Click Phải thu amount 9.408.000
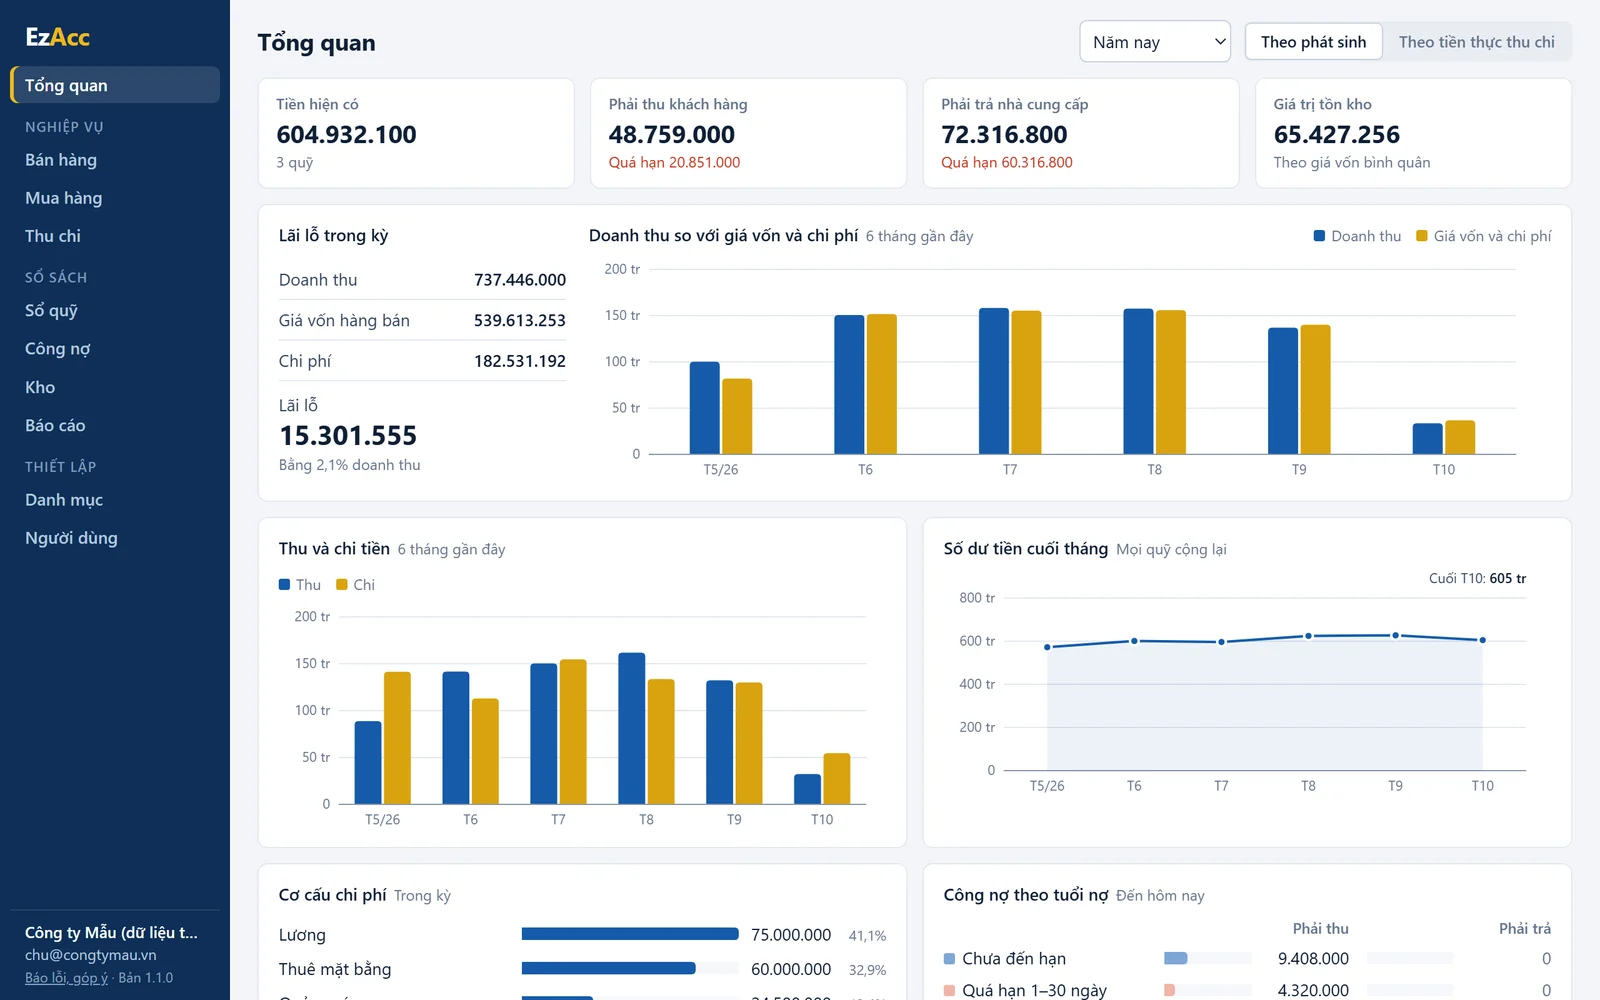Image resolution: width=1600 pixels, height=1000 pixels. pyautogui.click(x=1313, y=958)
